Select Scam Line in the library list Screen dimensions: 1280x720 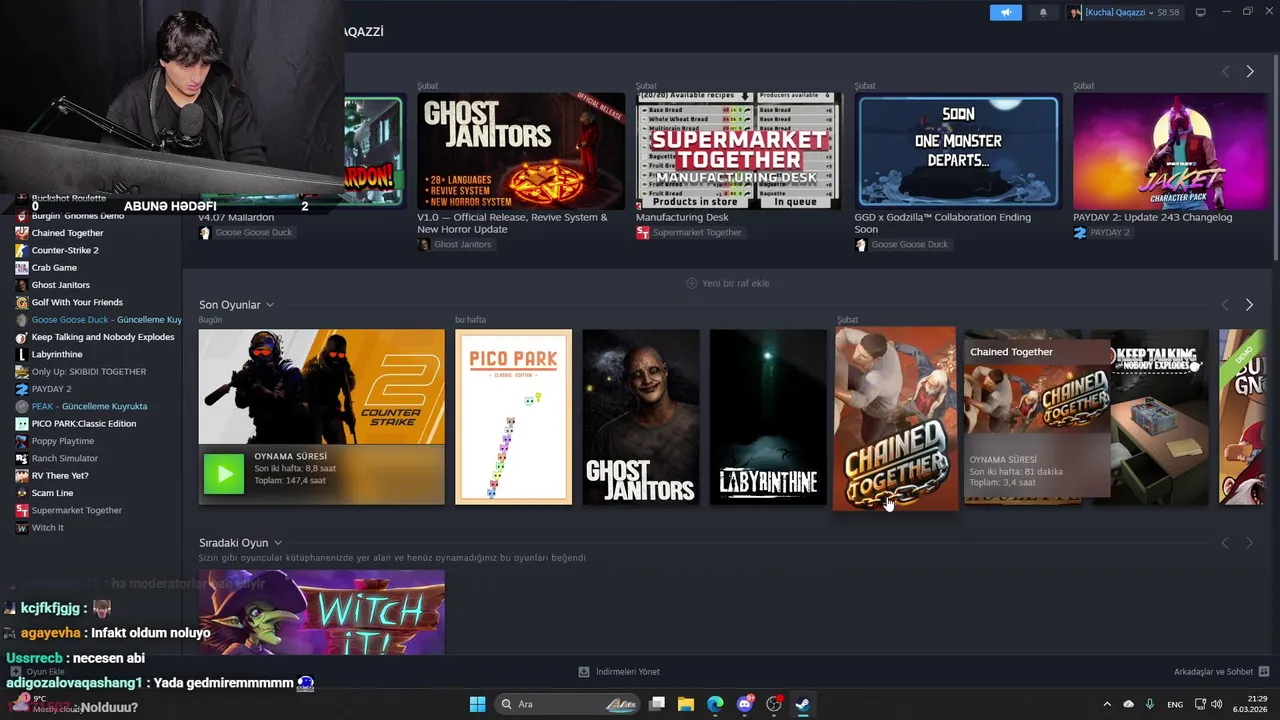click(x=52, y=493)
